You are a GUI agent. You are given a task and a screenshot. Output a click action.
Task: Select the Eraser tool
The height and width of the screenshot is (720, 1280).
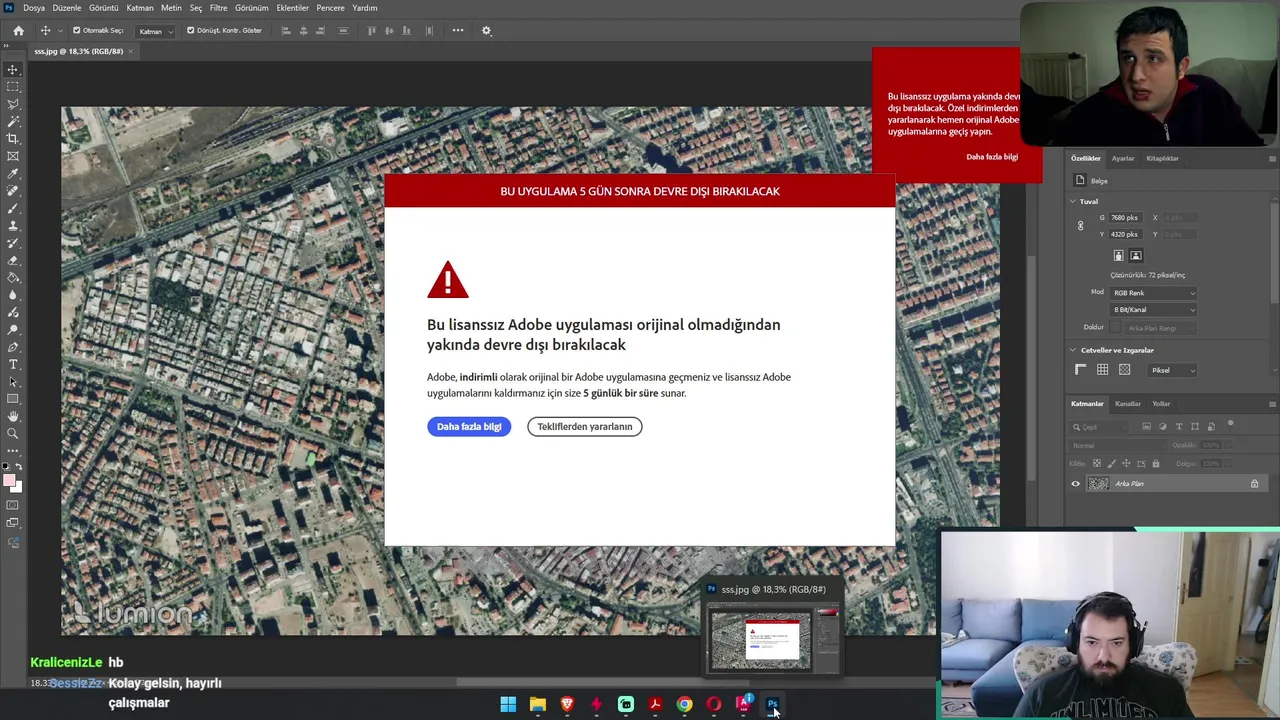(13, 260)
